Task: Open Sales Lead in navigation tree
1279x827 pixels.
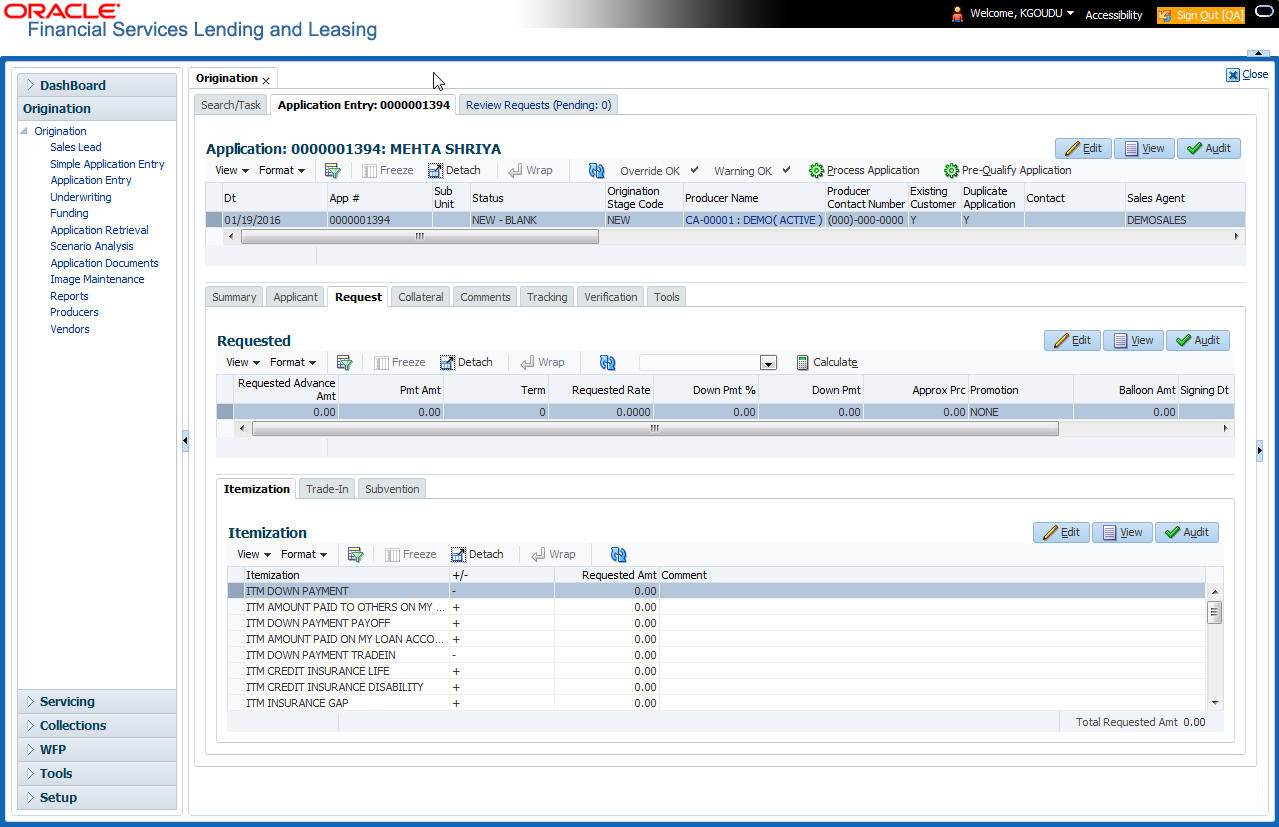Action: coord(76,147)
